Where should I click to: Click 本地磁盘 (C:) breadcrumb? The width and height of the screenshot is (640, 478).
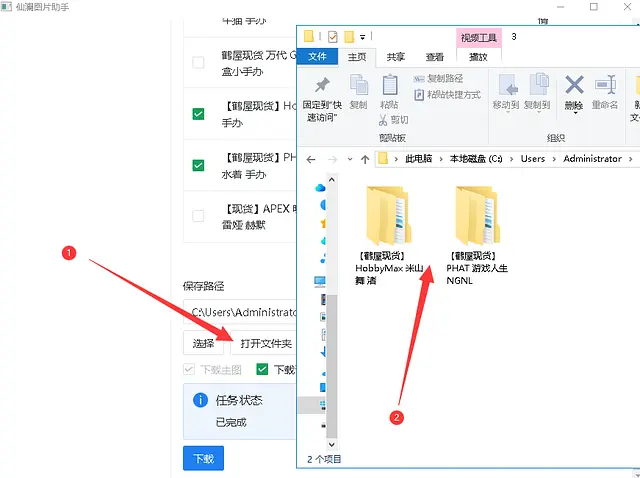click(x=476, y=159)
